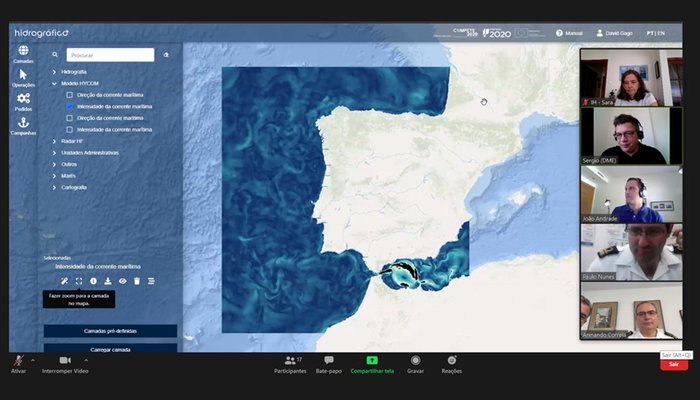The image size is (700, 400).
Task: Click the zoom-to-layer icon for selected layer
Action: pyautogui.click(x=78, y=282)
